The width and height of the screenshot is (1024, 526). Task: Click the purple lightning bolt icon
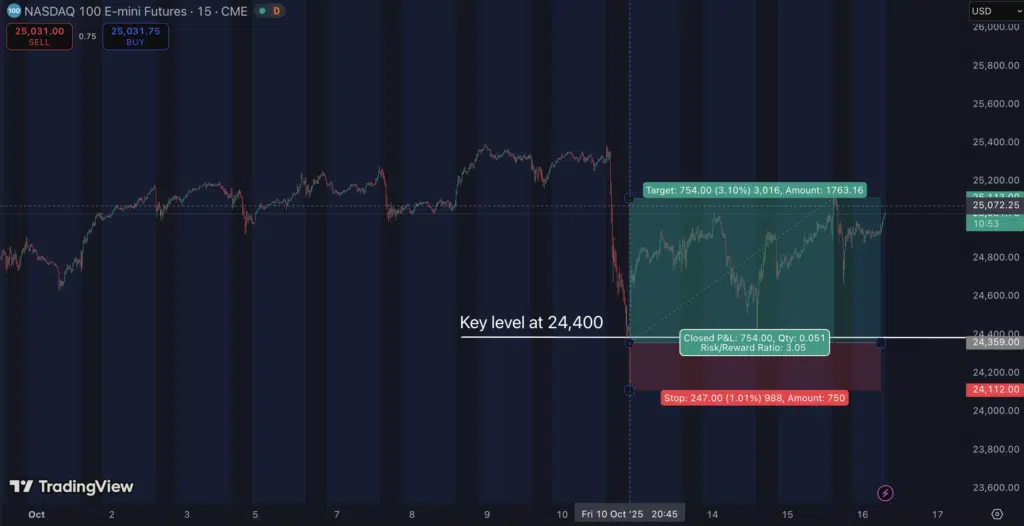(x=885, y=493)
